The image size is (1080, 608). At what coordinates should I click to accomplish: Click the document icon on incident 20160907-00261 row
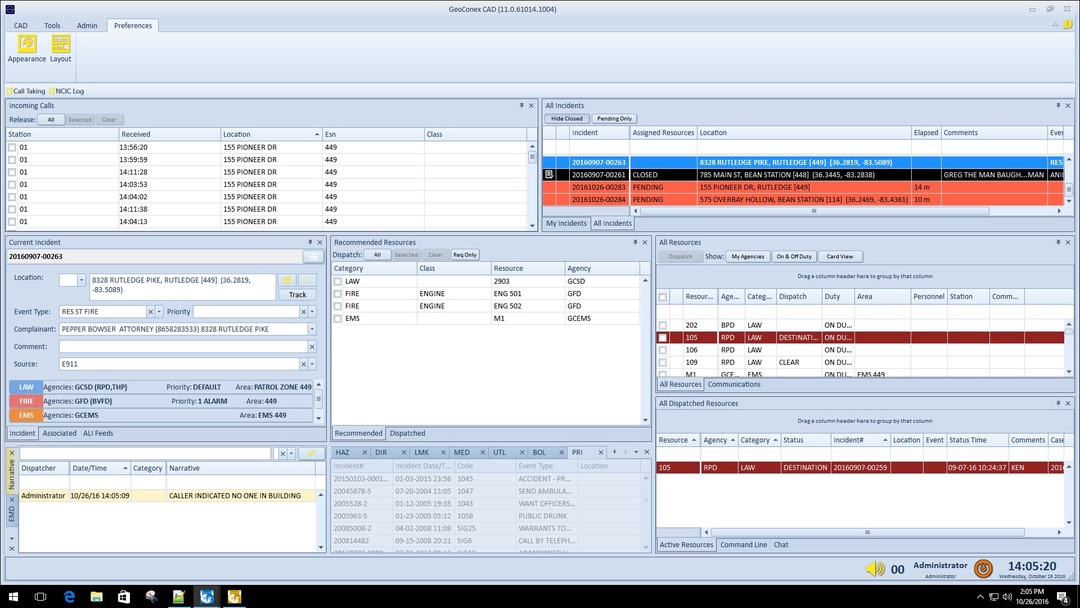(x=549, y=175)
